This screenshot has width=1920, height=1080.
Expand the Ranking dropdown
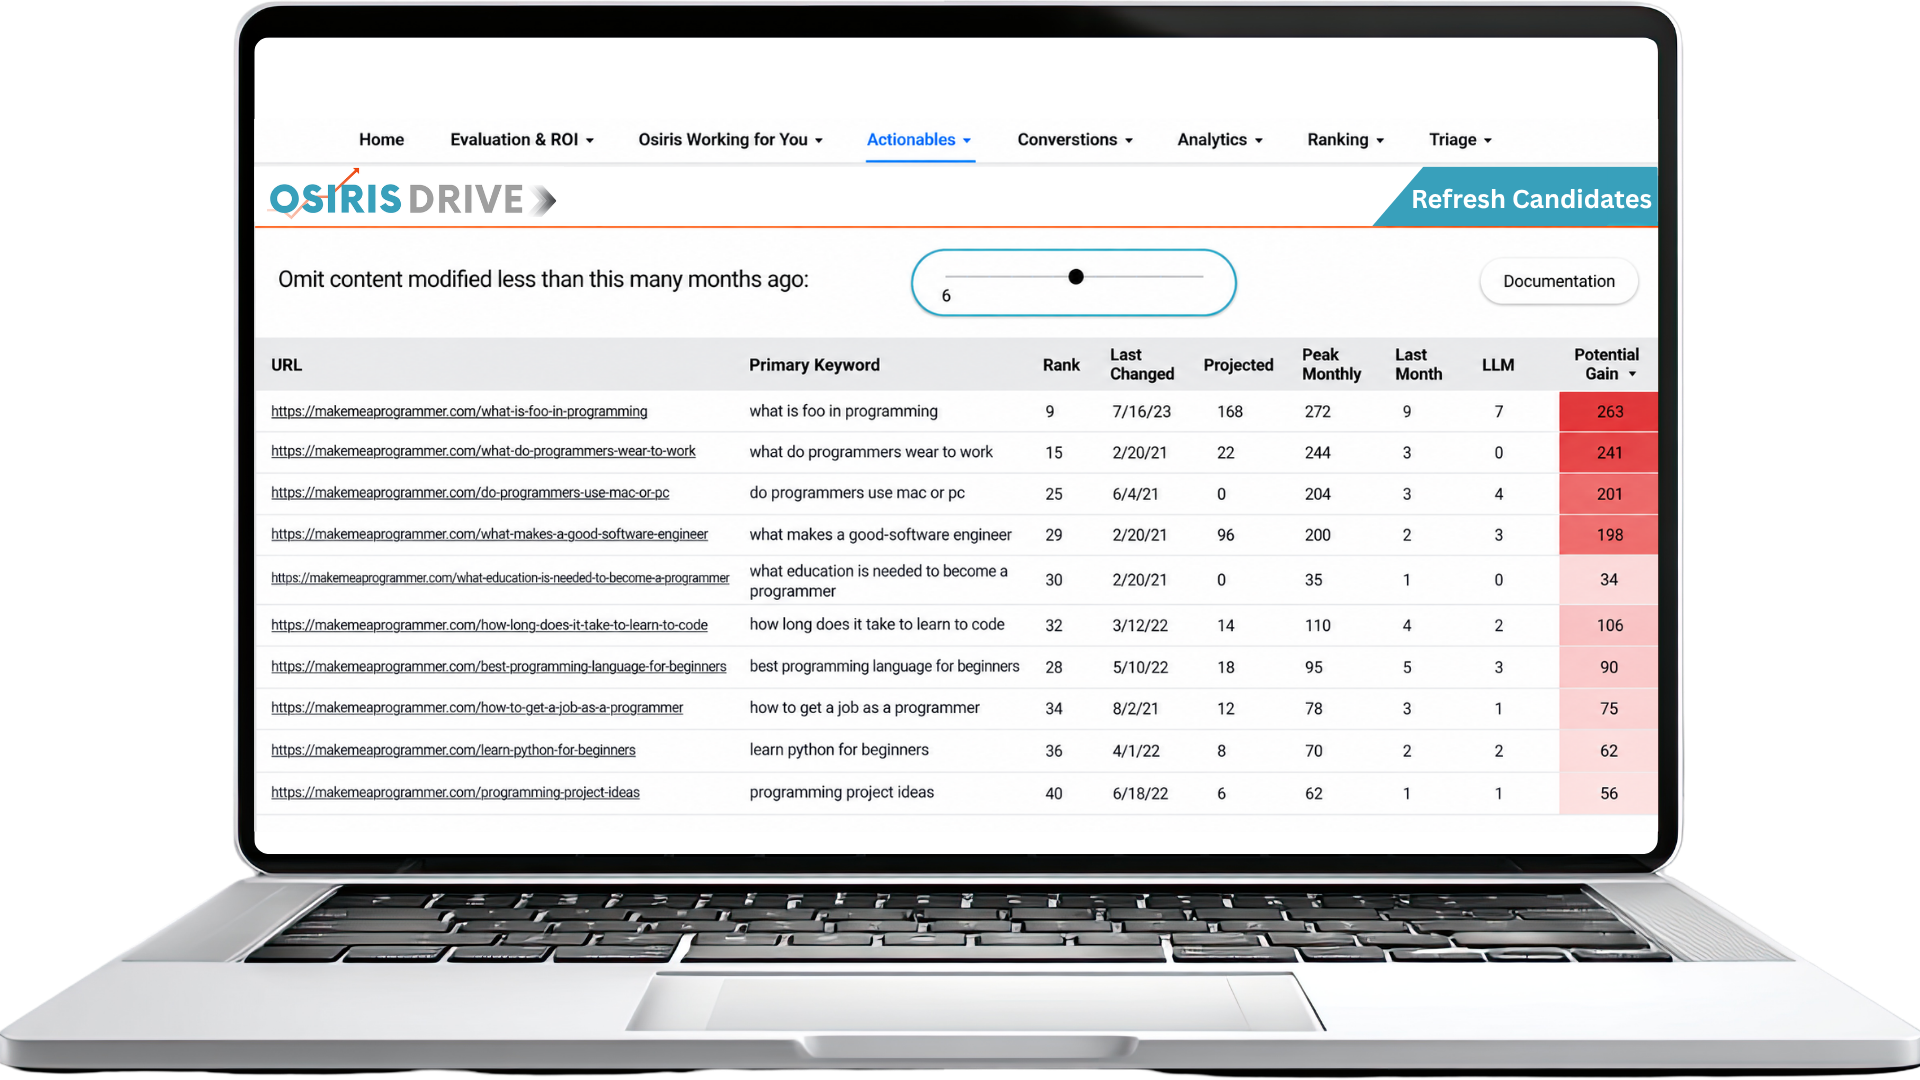point(1346,140)
